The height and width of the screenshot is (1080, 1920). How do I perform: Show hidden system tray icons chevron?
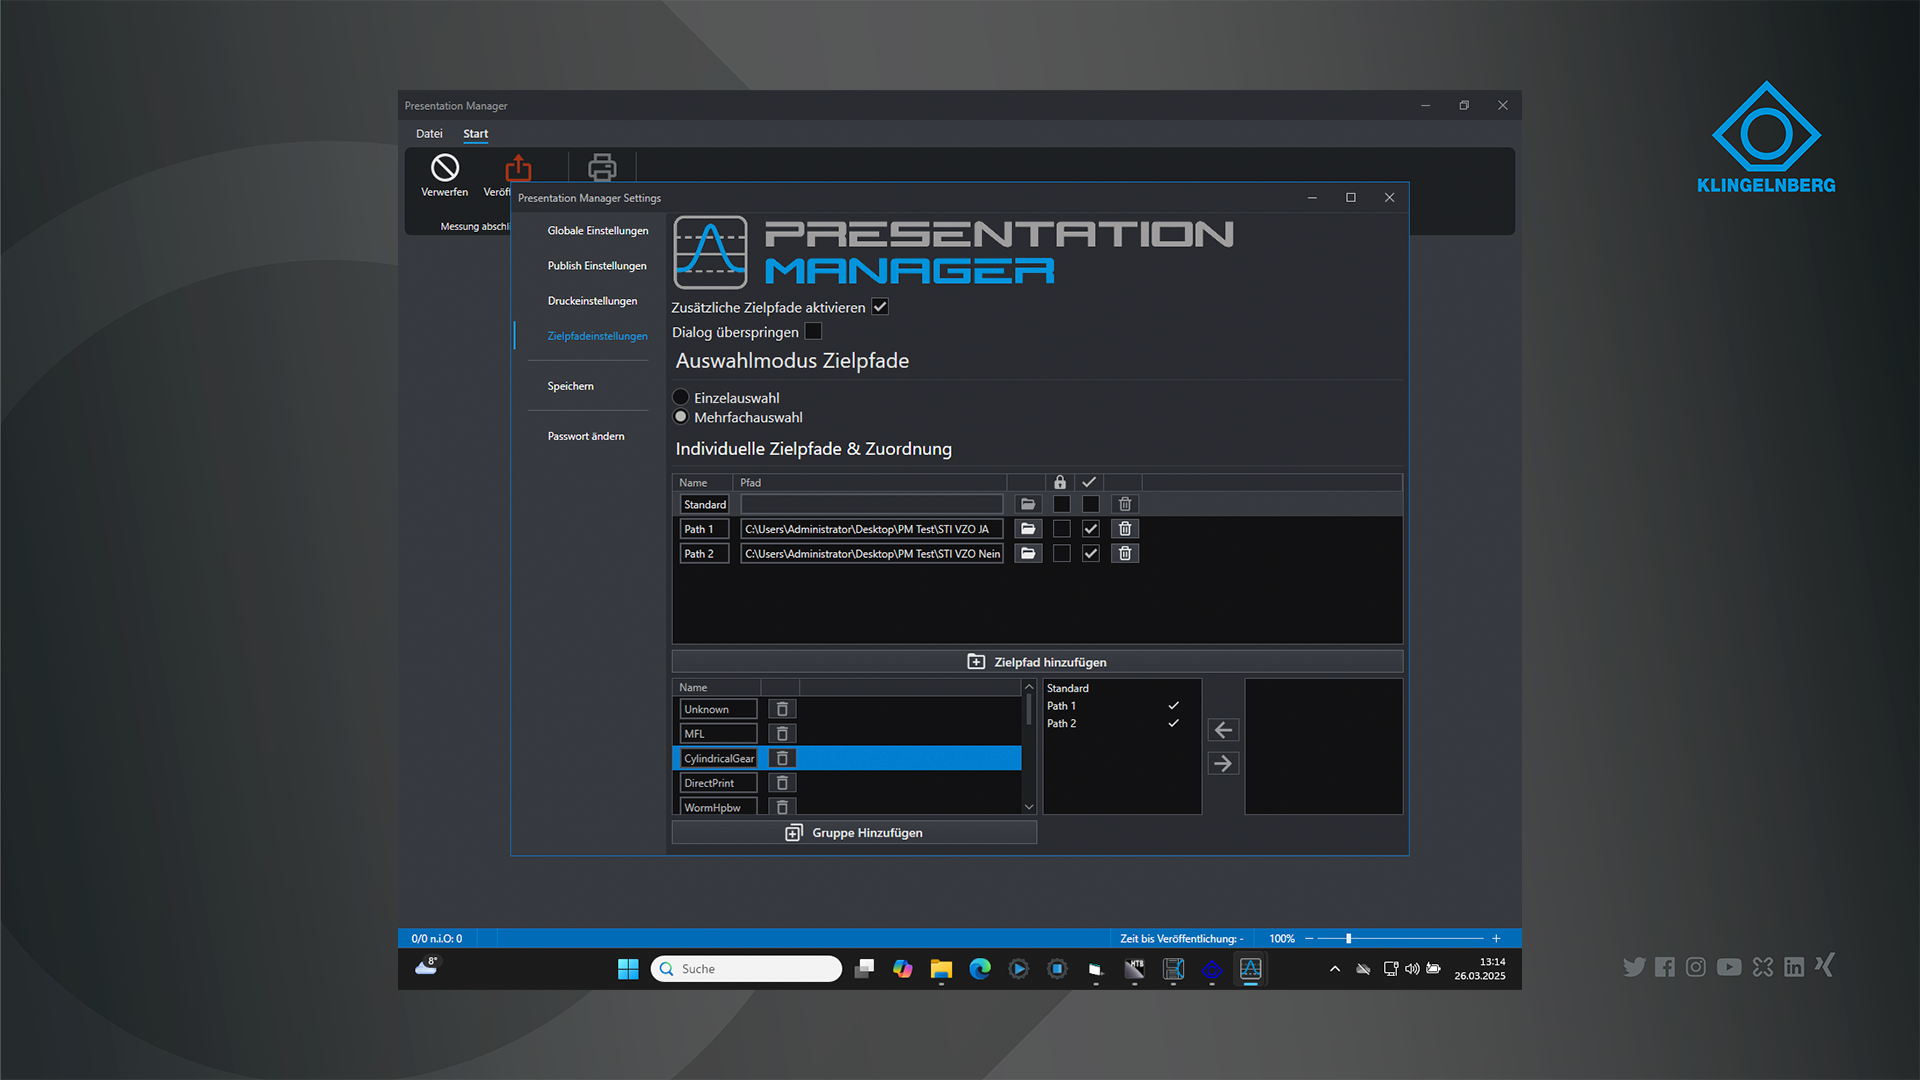(x=1334, y=969)
